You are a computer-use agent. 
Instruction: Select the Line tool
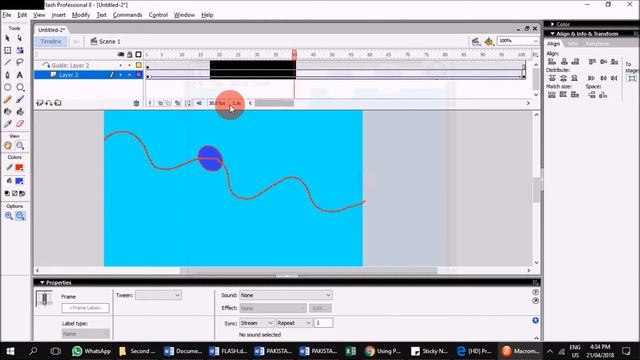(7, 62)
